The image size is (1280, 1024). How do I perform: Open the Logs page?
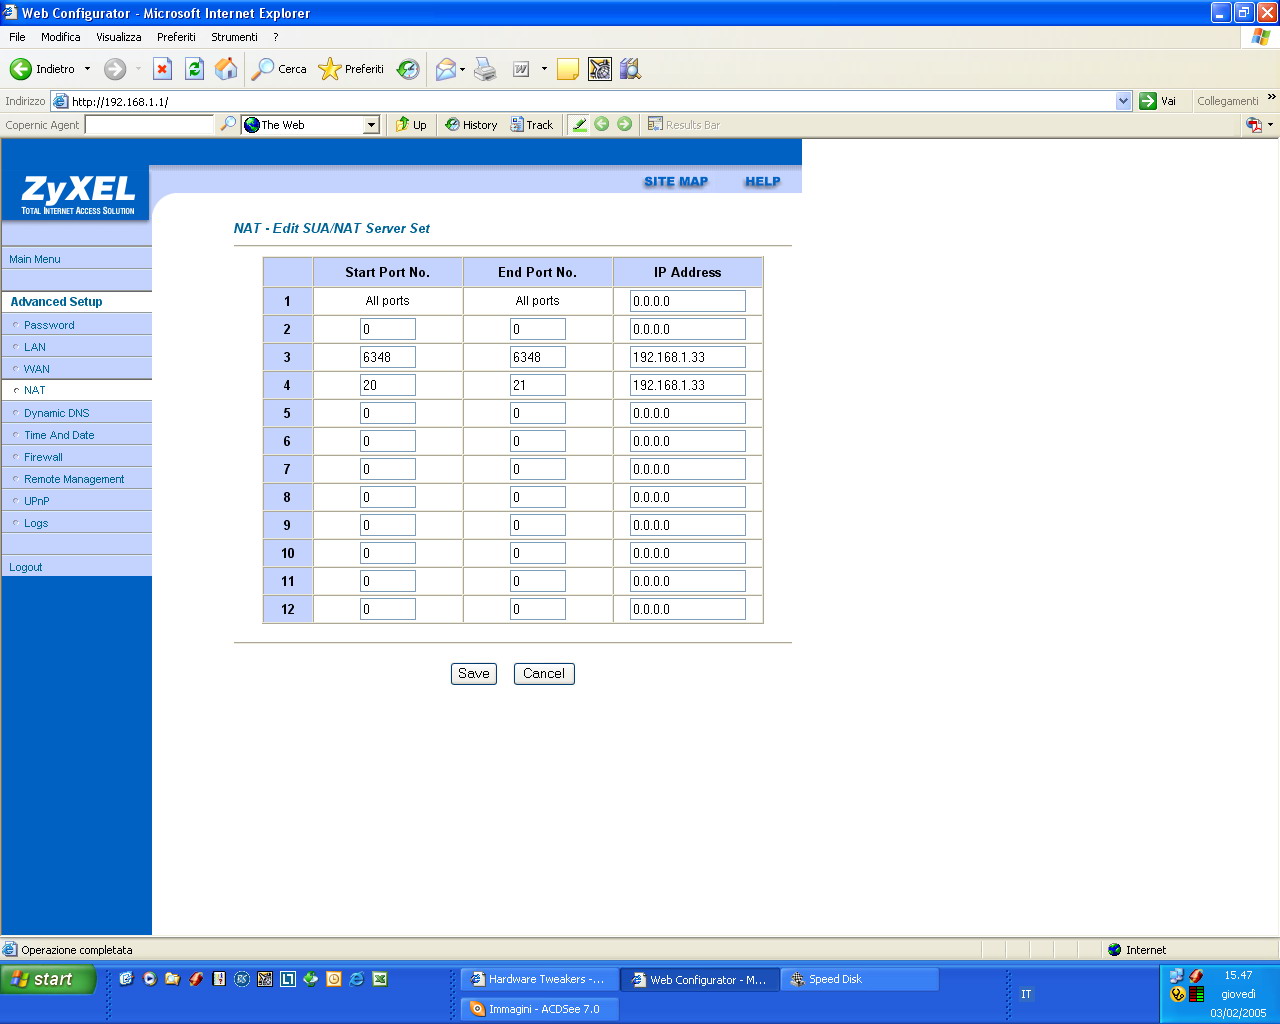(x=36, y=523)
